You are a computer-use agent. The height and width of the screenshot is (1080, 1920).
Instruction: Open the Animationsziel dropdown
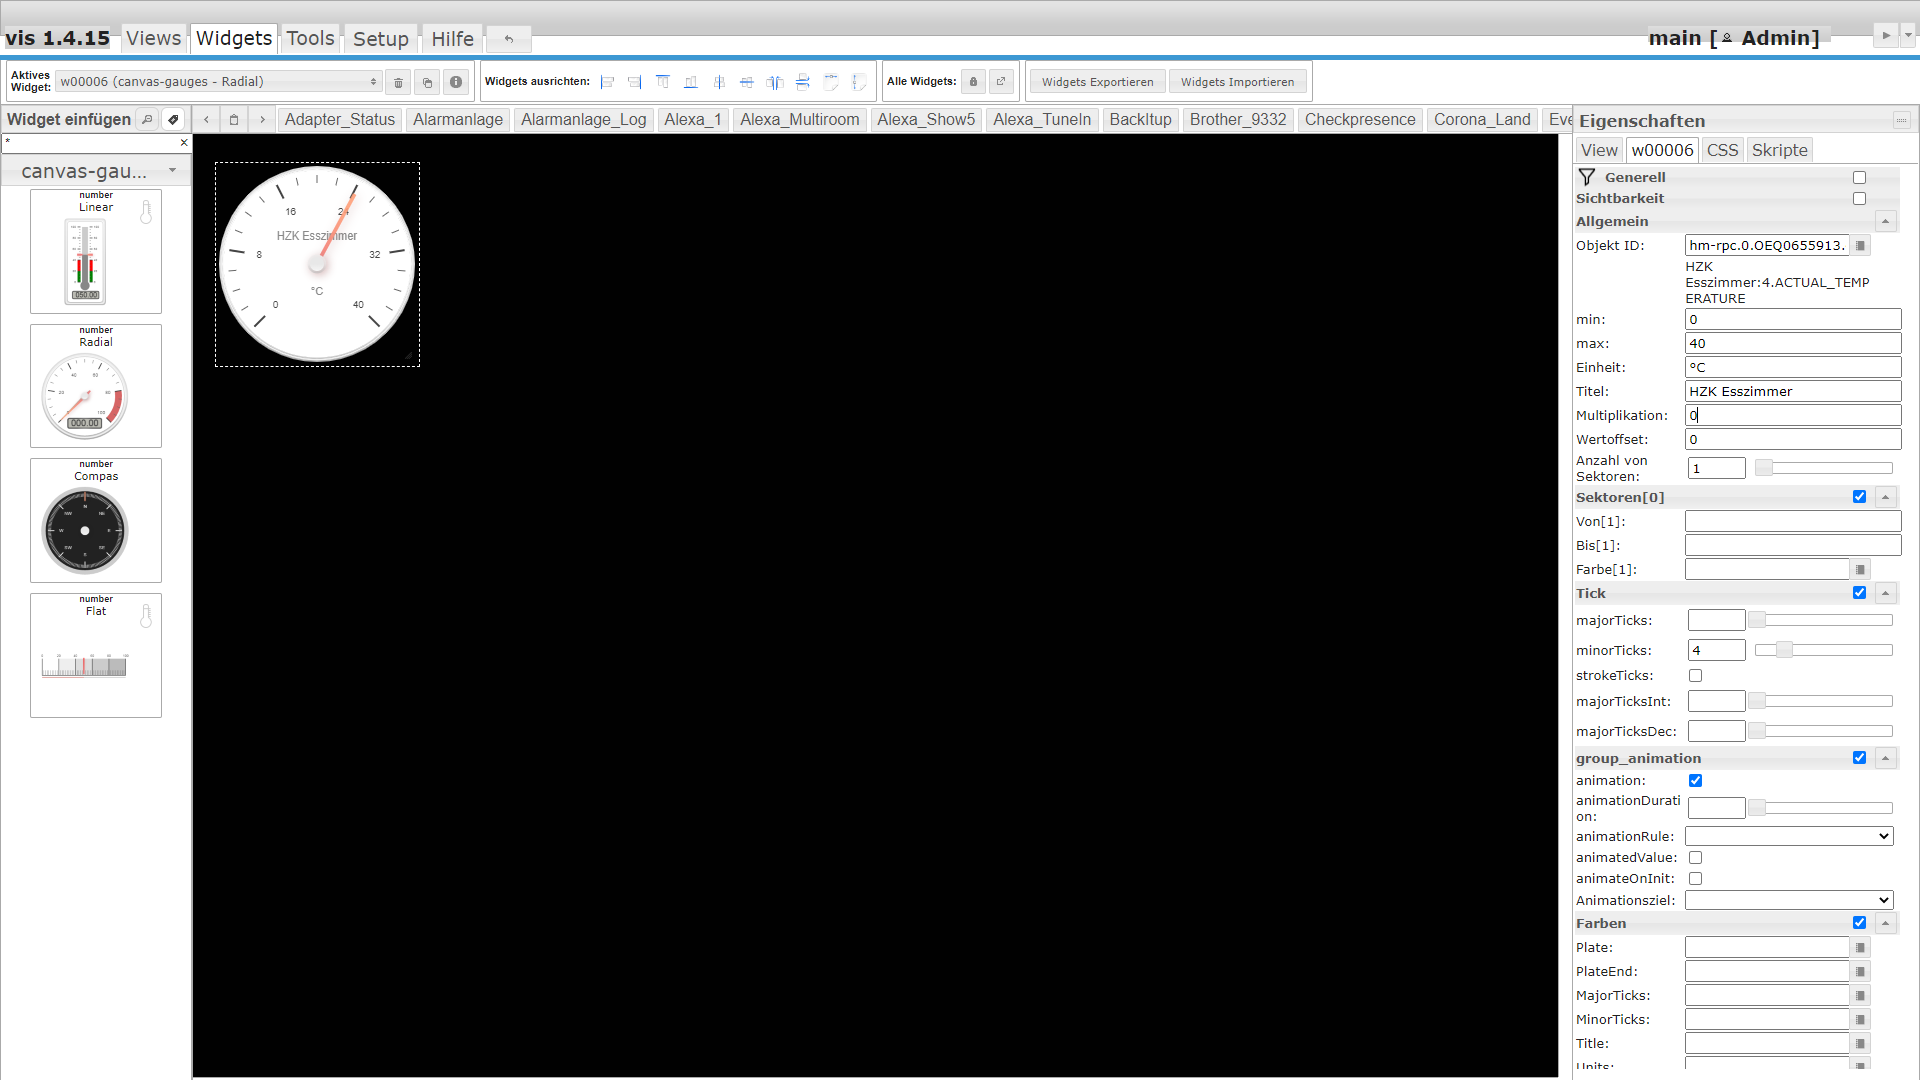[x=1788, y=900]
